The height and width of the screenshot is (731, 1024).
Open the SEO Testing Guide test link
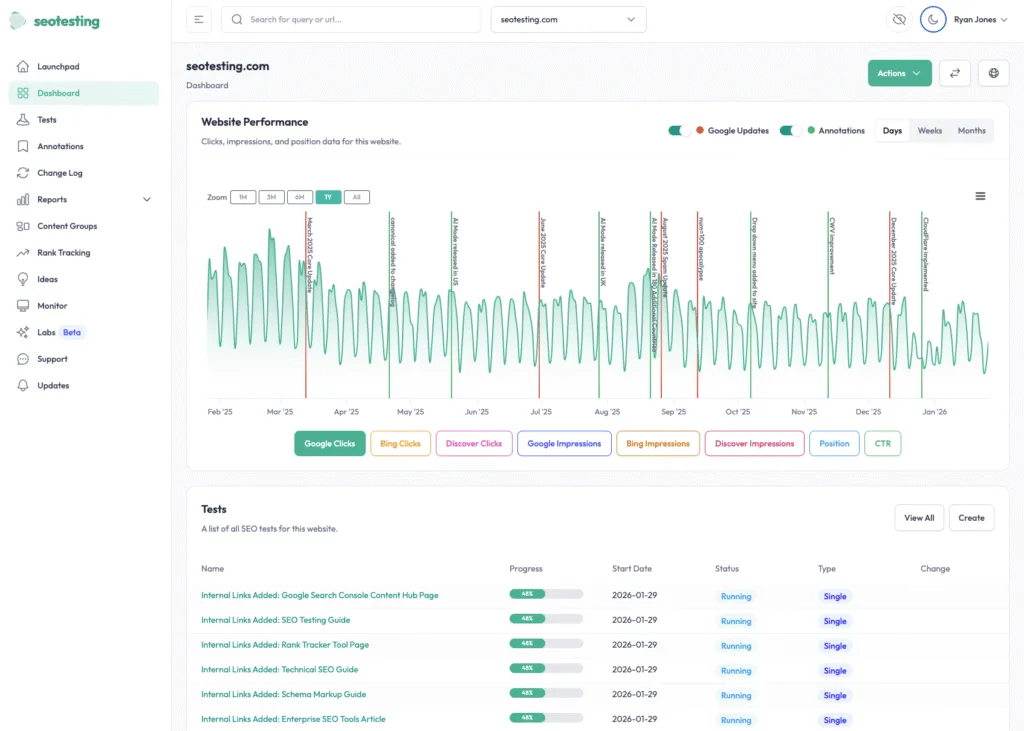[x=277, y=620]
